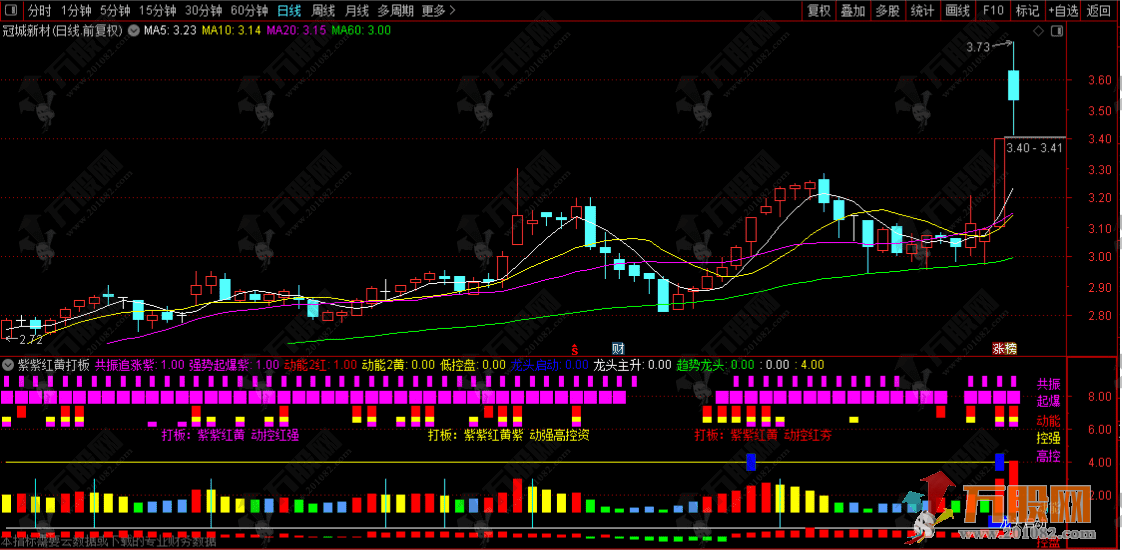The height and width of the screenshot is (550, 1122).
Task: Click the 2.72 low price label
Action: (x=31, y=339)
